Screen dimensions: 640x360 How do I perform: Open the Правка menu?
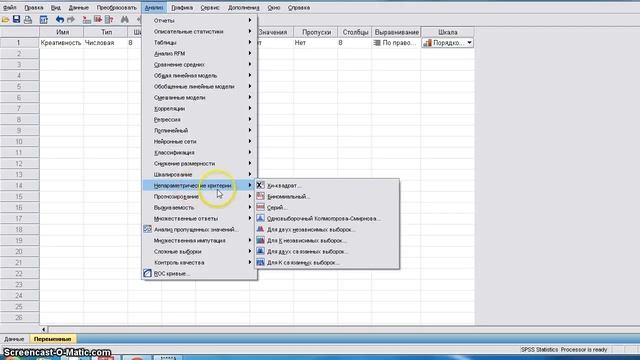(33, 8)
